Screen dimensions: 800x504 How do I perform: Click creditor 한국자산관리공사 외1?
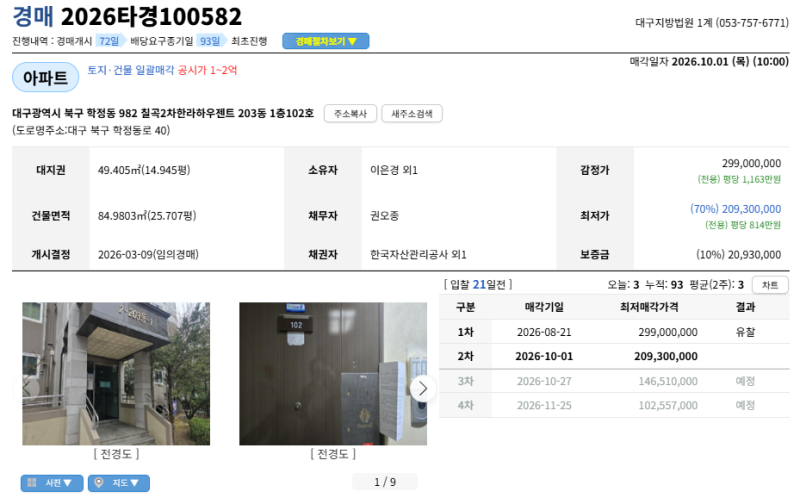[x=418, y=254]
